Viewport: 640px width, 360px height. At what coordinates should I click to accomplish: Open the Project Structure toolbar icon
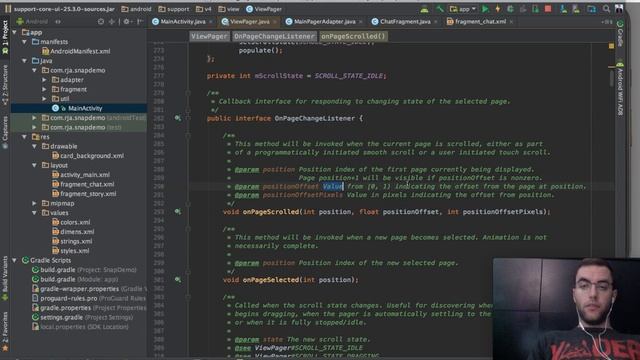pyautogui.click(x=591, y=9)
